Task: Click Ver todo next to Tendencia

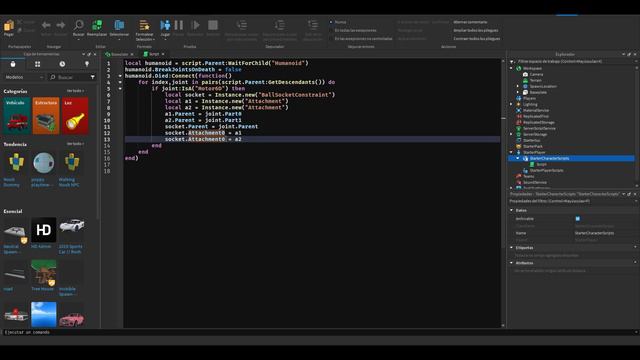Action: 75,144
